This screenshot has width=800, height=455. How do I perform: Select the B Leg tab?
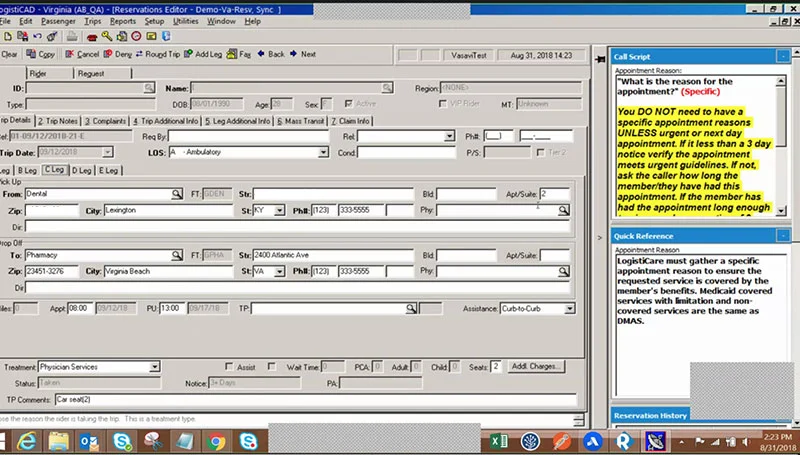pyautogui.click(x=27, y=170)
